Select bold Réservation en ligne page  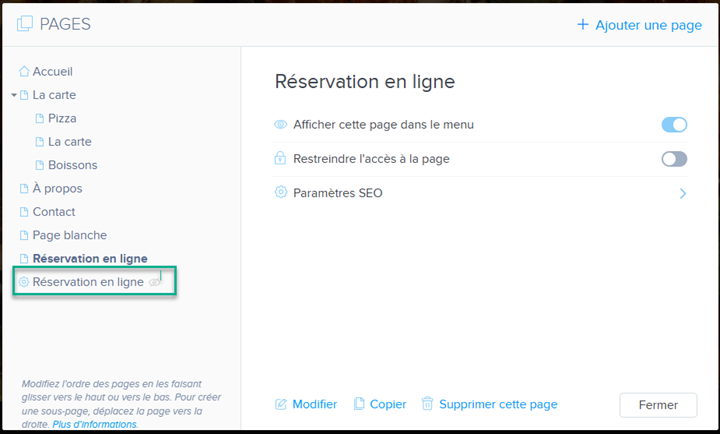pos(90,259)
